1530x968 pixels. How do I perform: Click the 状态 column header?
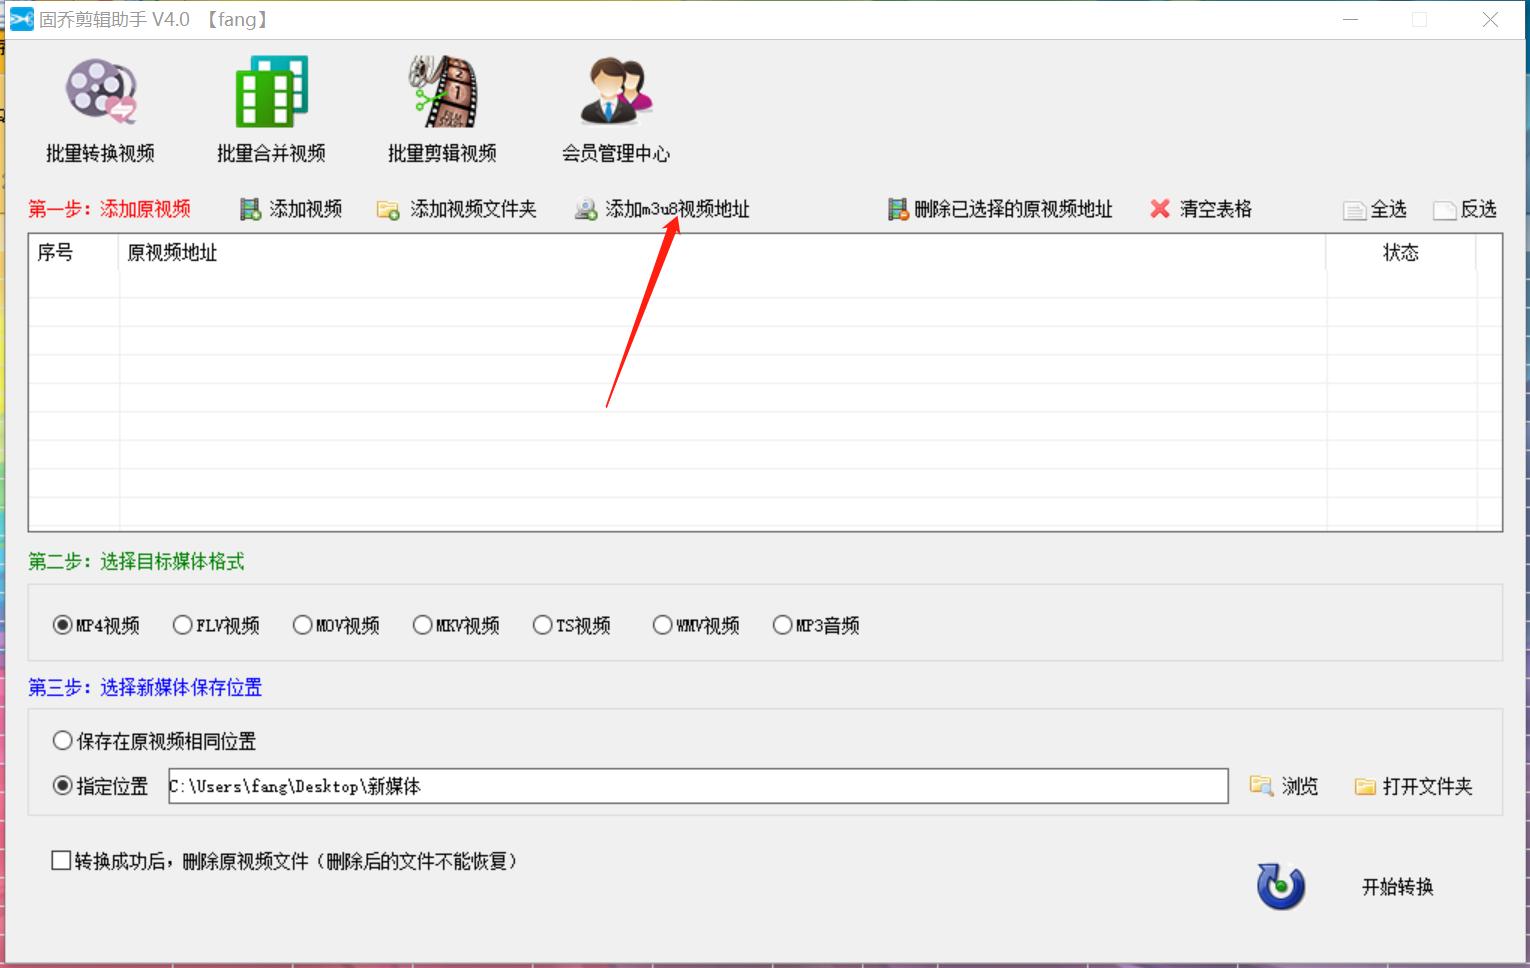[x=1401, y=252]
